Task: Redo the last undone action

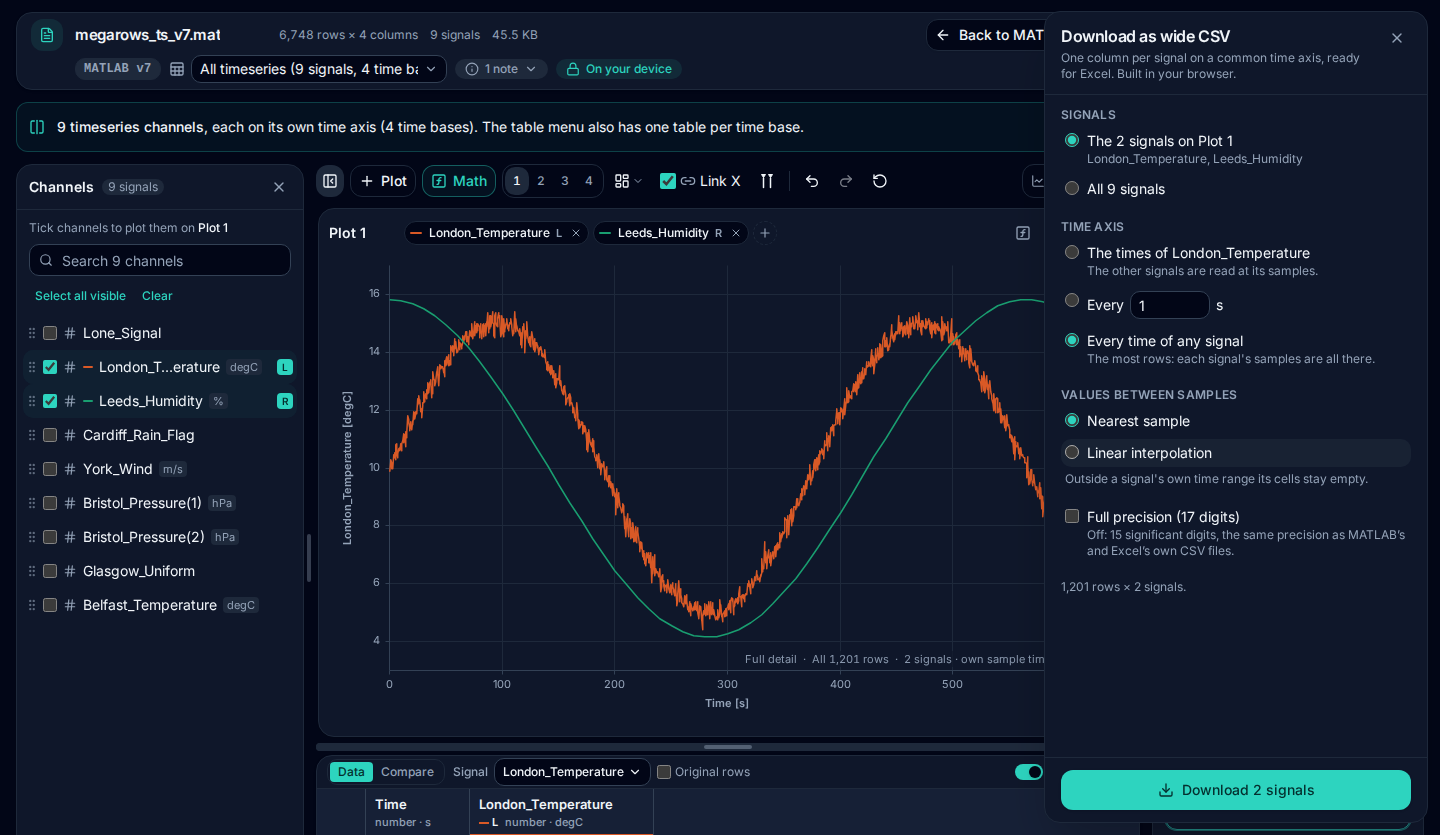Action: pos(846,181)
